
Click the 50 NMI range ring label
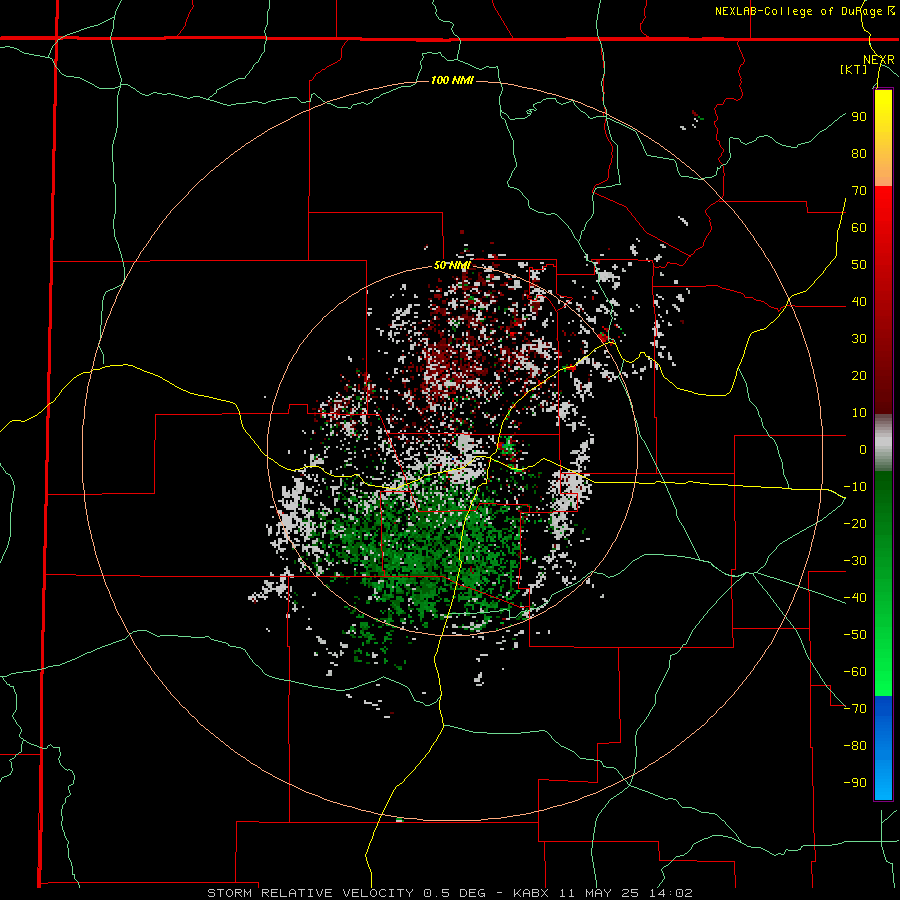pos(452,265)
